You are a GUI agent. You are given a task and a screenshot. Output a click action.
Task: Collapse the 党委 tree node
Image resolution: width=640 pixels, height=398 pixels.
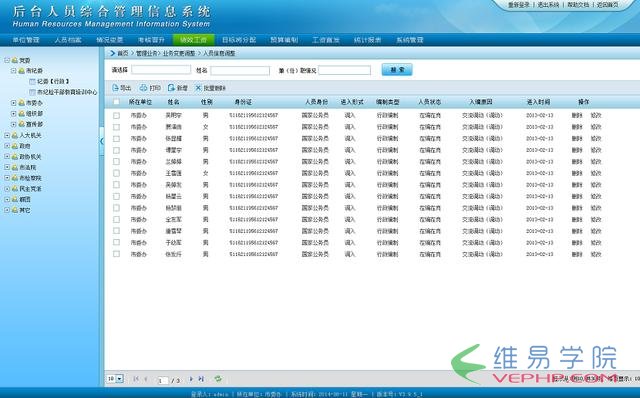[x=7, y=60]
